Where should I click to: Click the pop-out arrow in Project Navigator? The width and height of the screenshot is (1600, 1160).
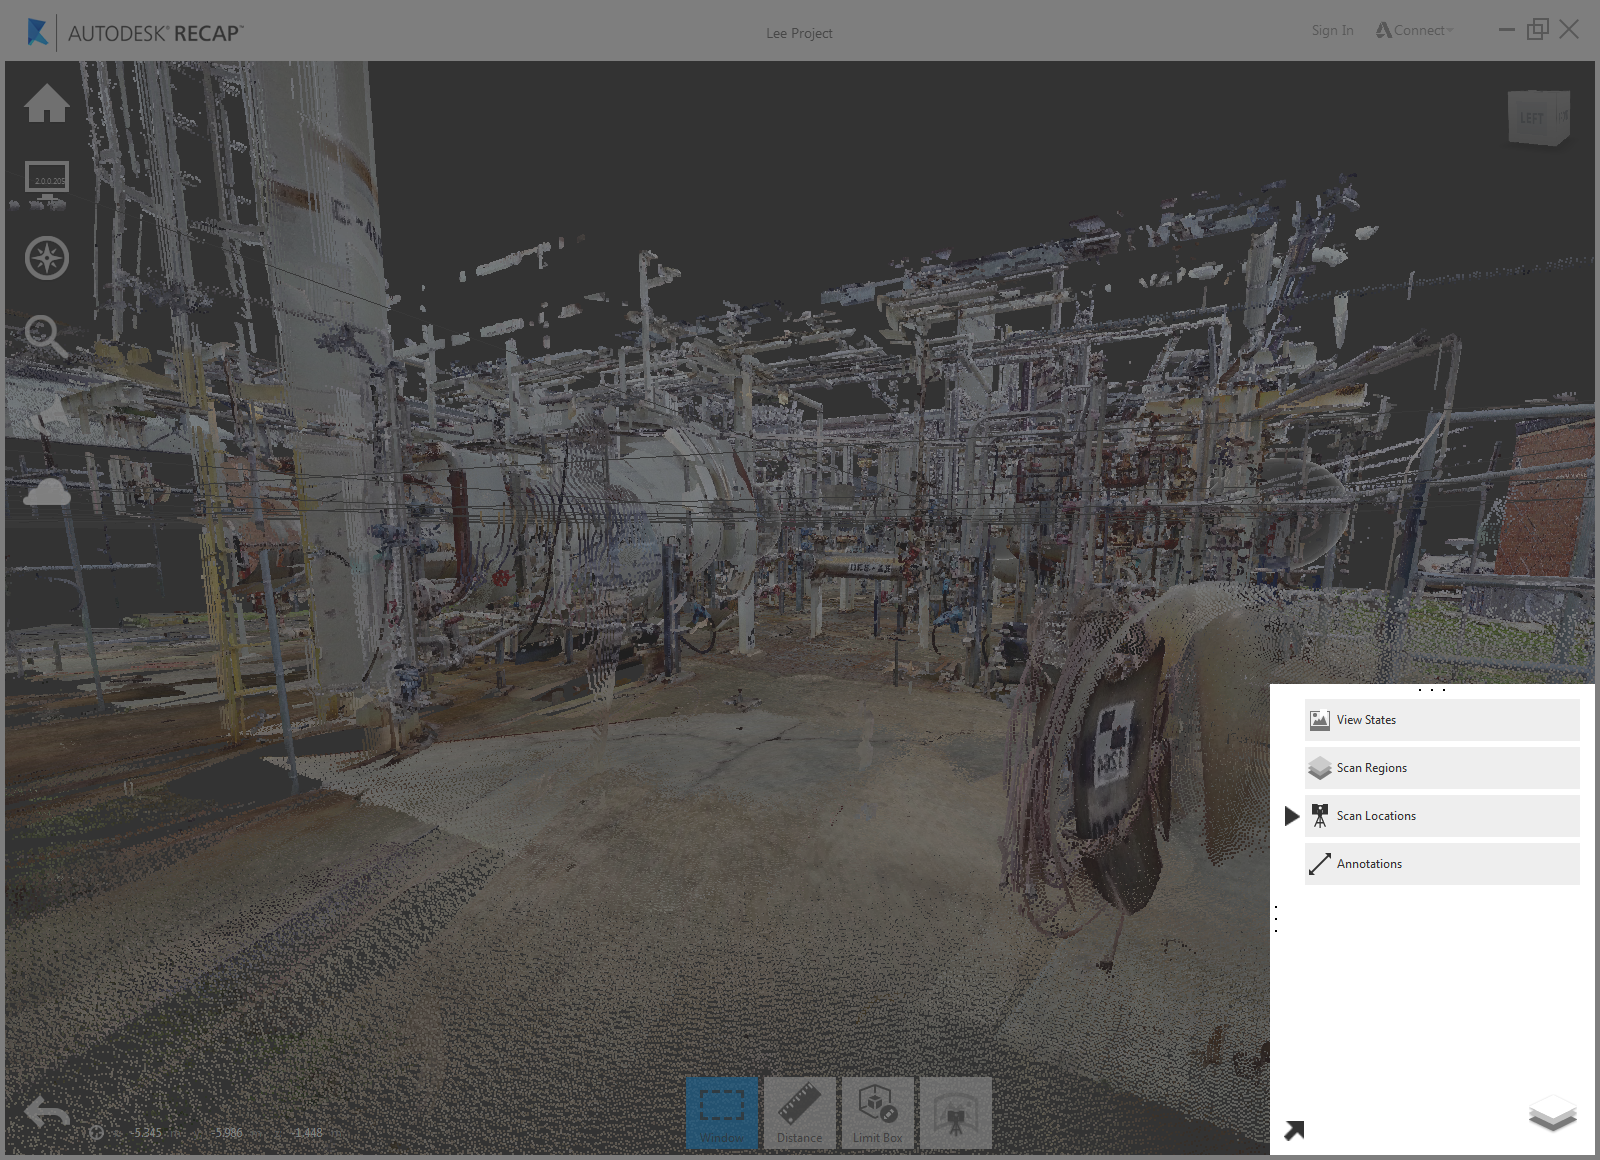(x=1294, y=1130)
